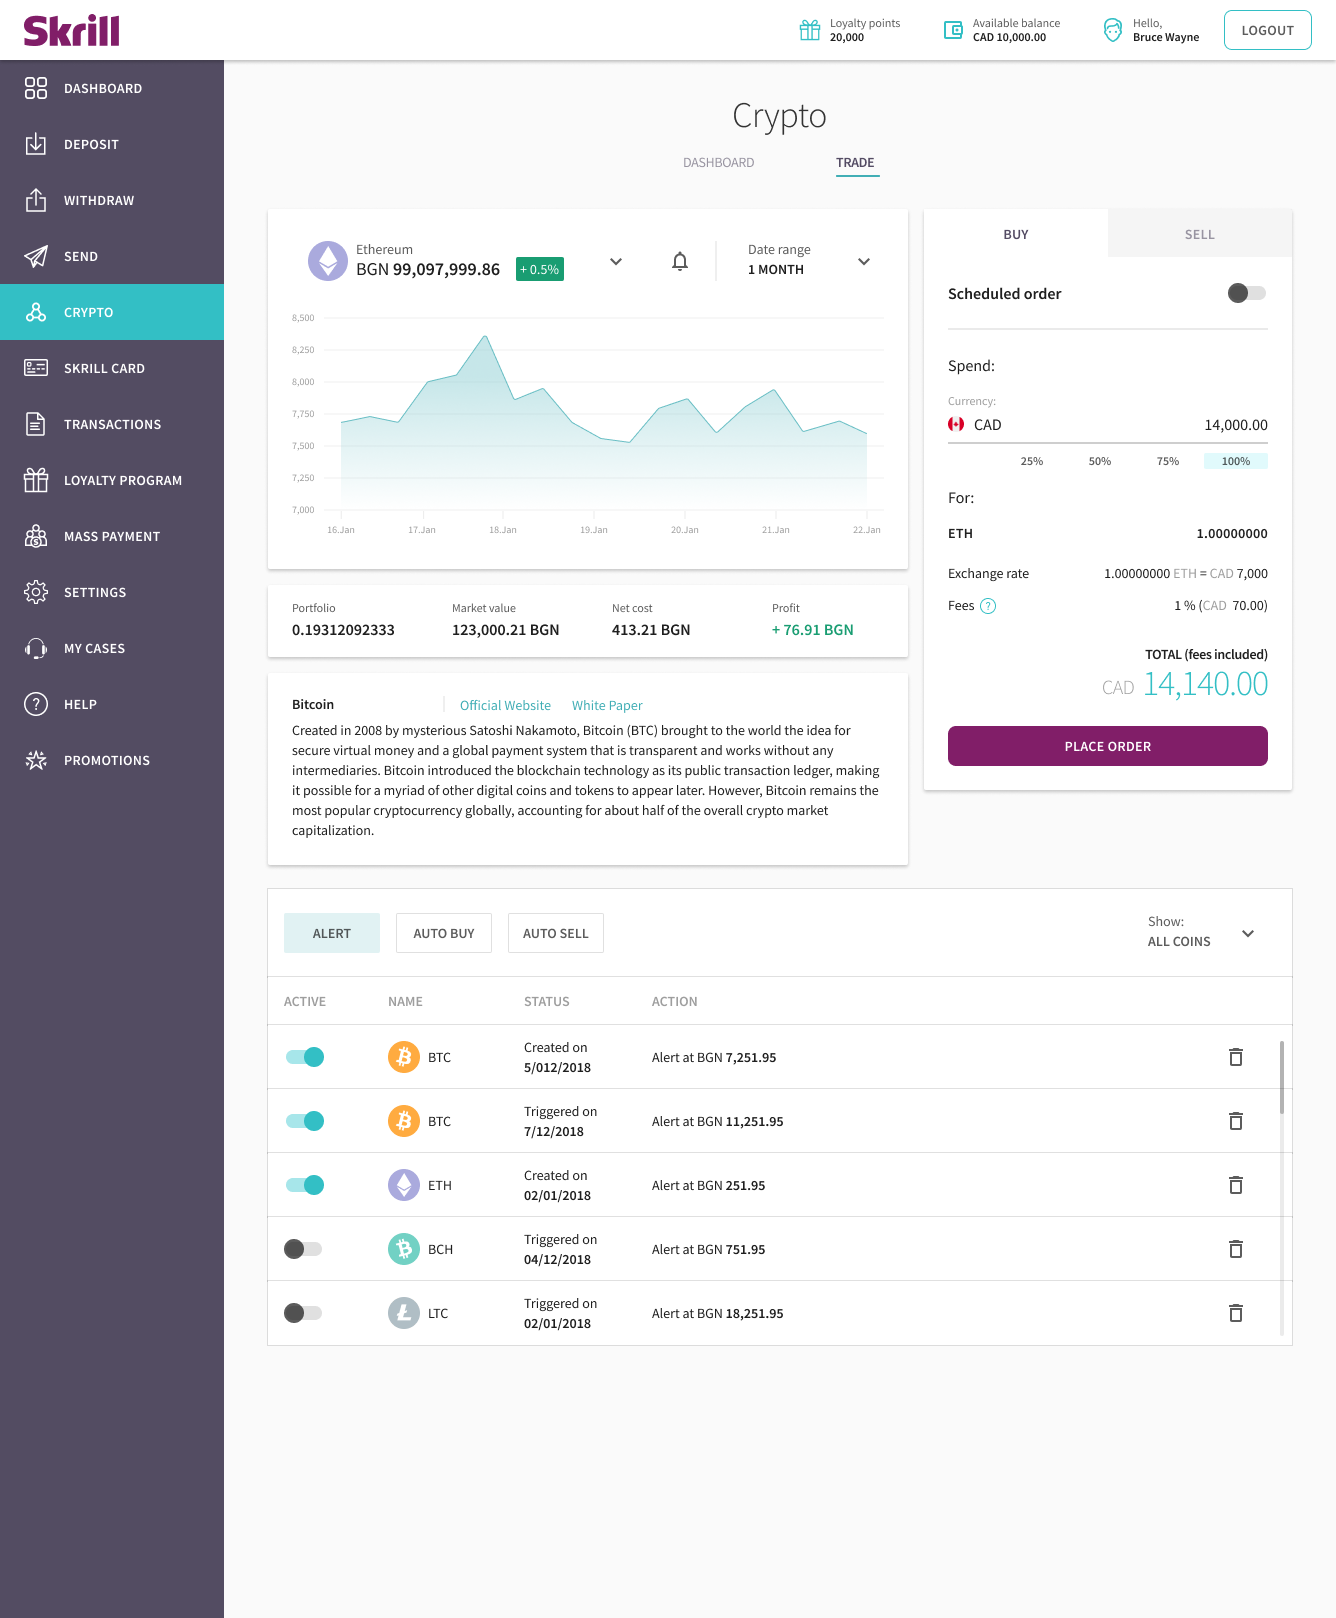Screen dimensions: 1336x1618
Task: Click the ETH amount field 1.00000000
Action: click(x=1232, y=534)
